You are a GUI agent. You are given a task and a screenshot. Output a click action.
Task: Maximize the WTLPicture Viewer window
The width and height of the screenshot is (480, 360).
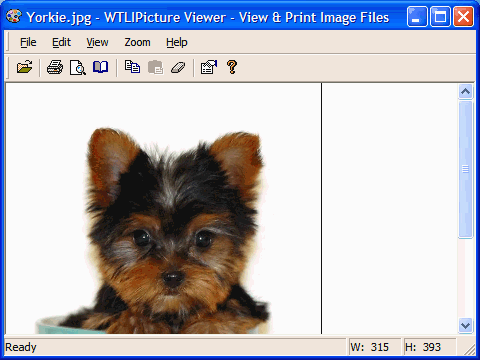(440, 16)
